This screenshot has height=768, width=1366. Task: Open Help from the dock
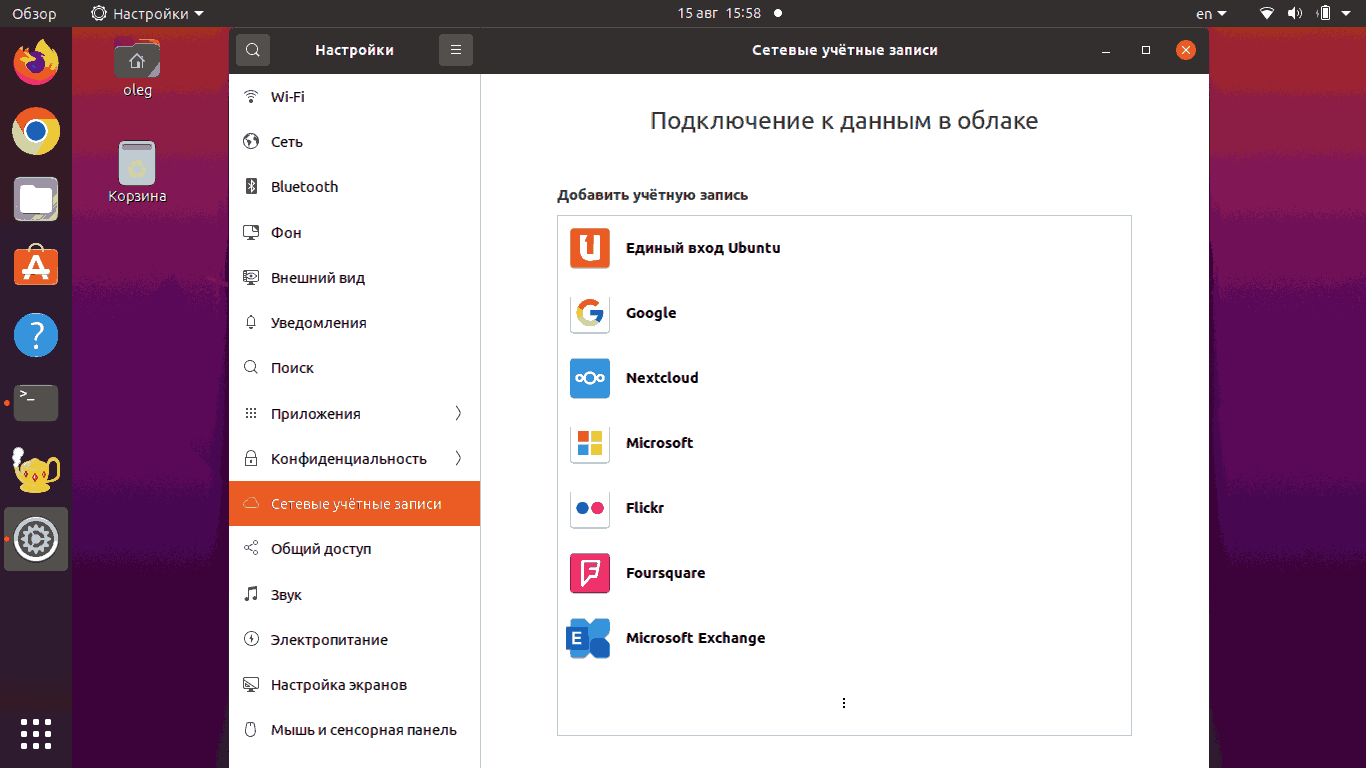[36, 335]
